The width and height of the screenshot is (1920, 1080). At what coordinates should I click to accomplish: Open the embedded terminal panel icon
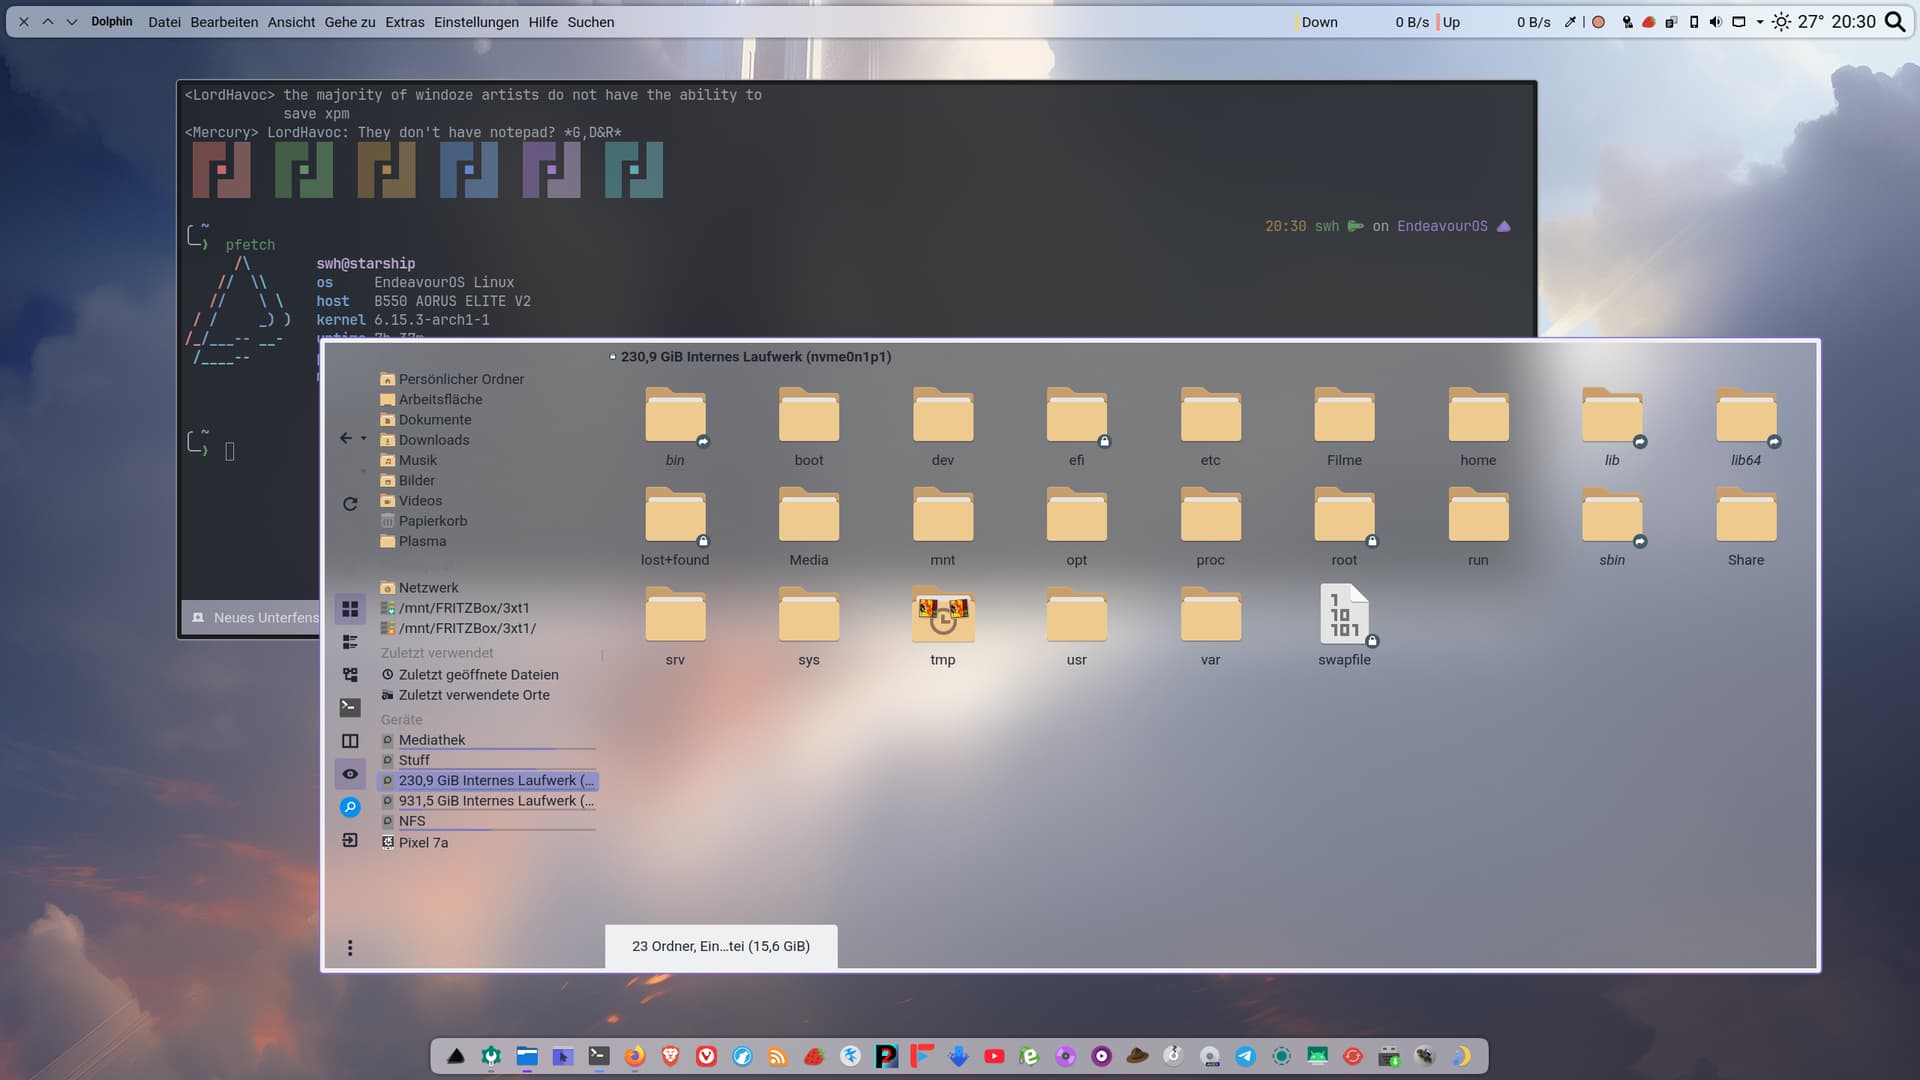pos(350,707)
